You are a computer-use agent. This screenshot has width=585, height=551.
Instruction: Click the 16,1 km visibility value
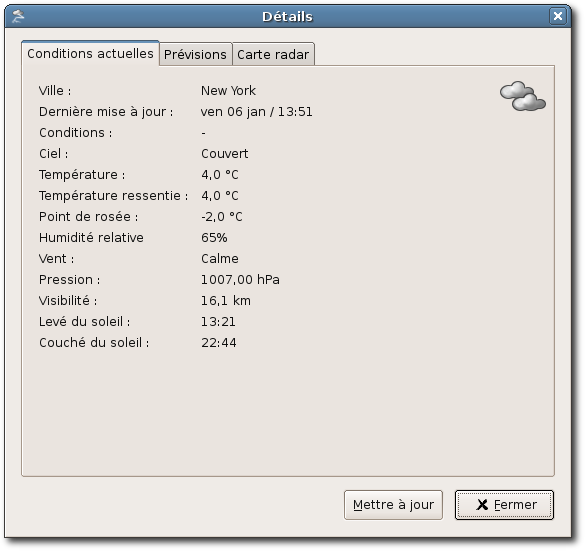point(226,301)
